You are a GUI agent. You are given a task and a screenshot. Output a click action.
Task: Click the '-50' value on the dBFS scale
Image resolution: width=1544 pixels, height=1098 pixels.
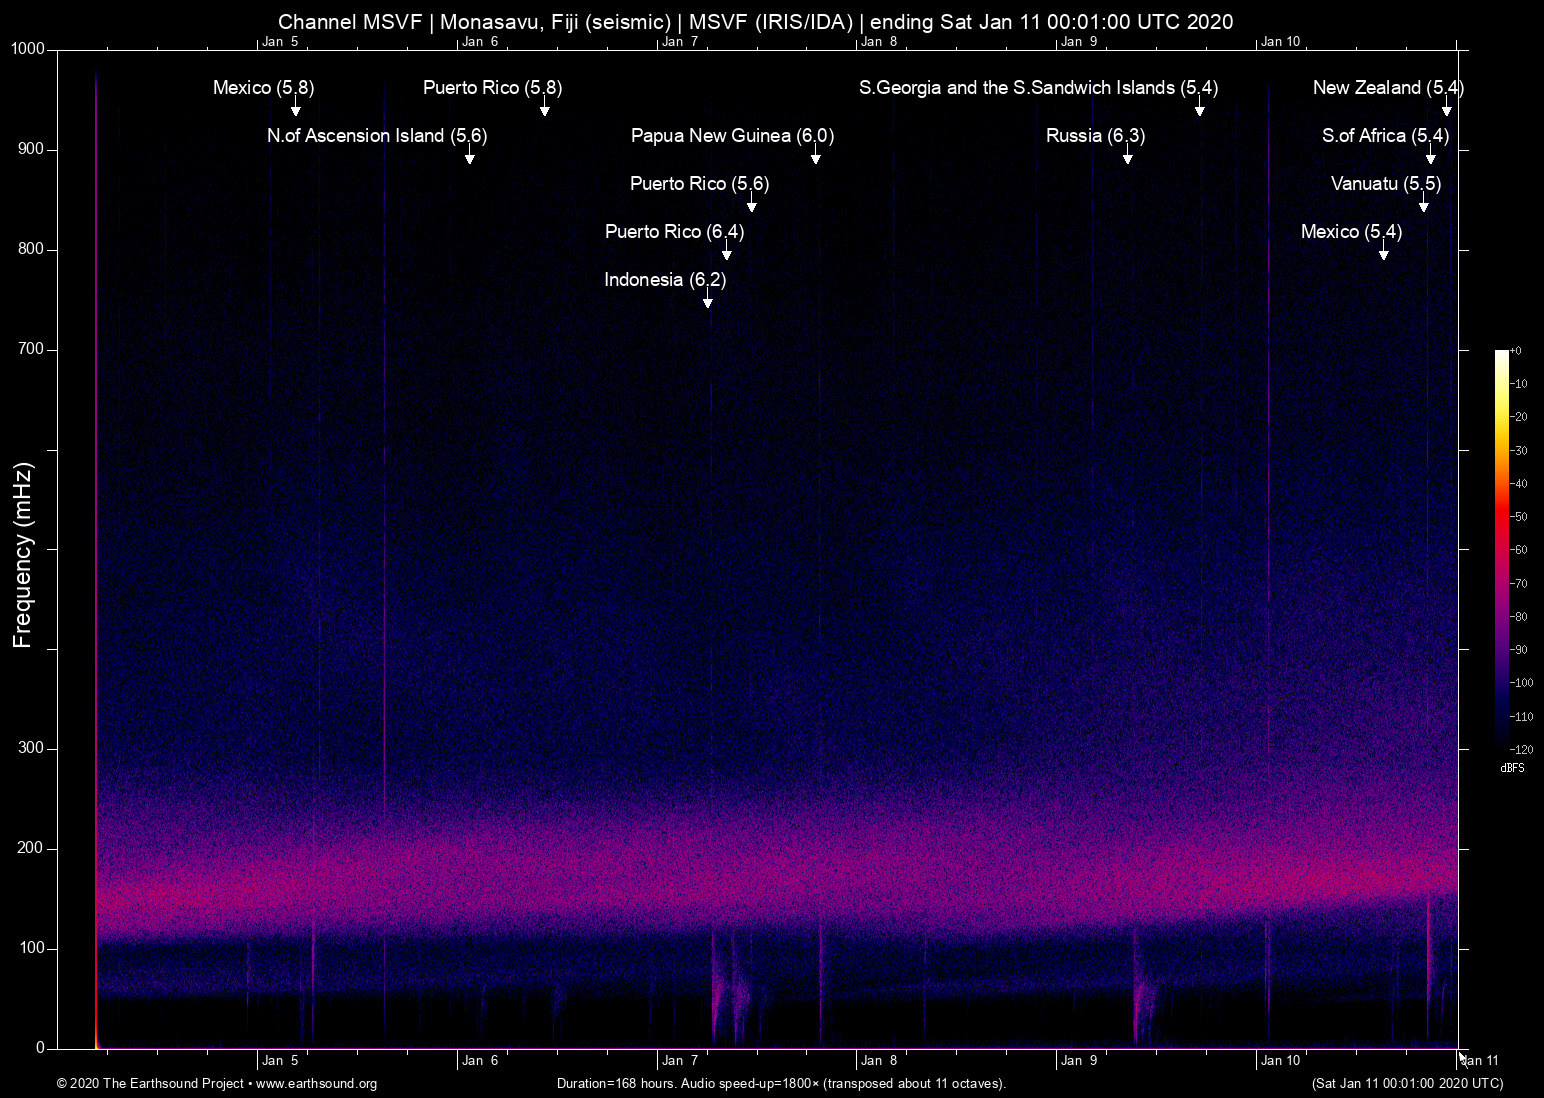coord(1519,517)
